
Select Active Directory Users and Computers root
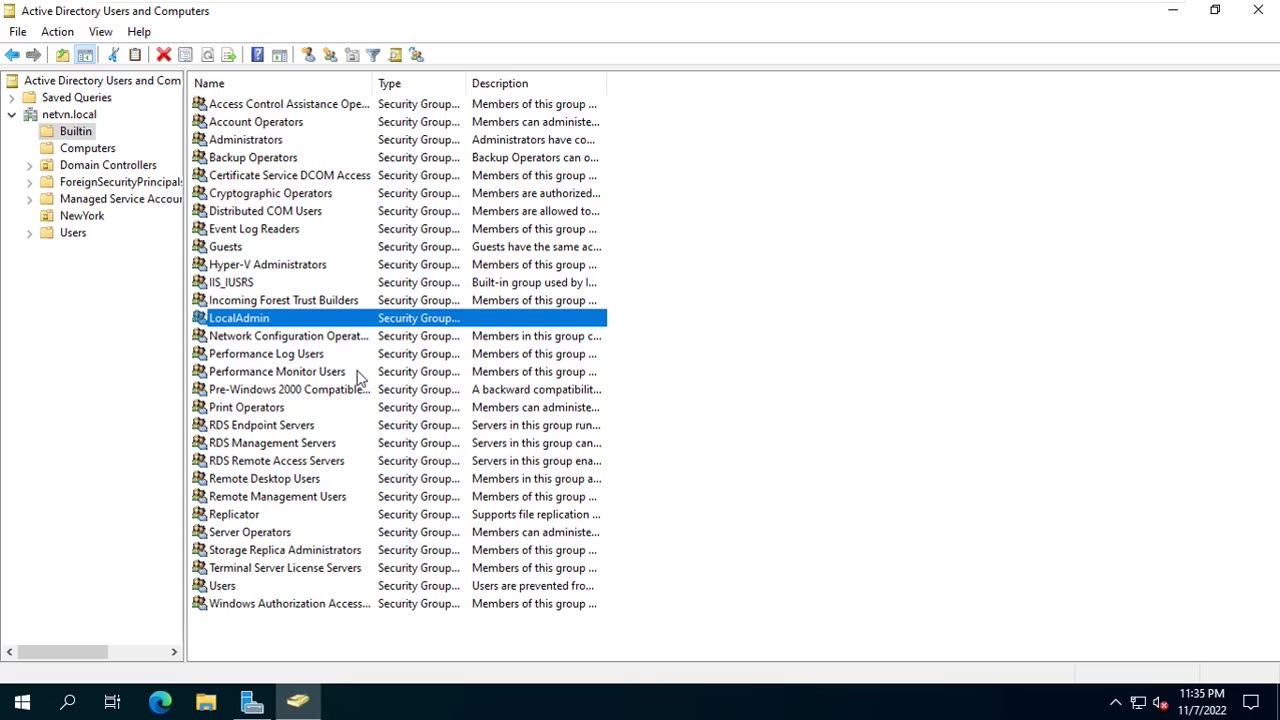[102, 81]
